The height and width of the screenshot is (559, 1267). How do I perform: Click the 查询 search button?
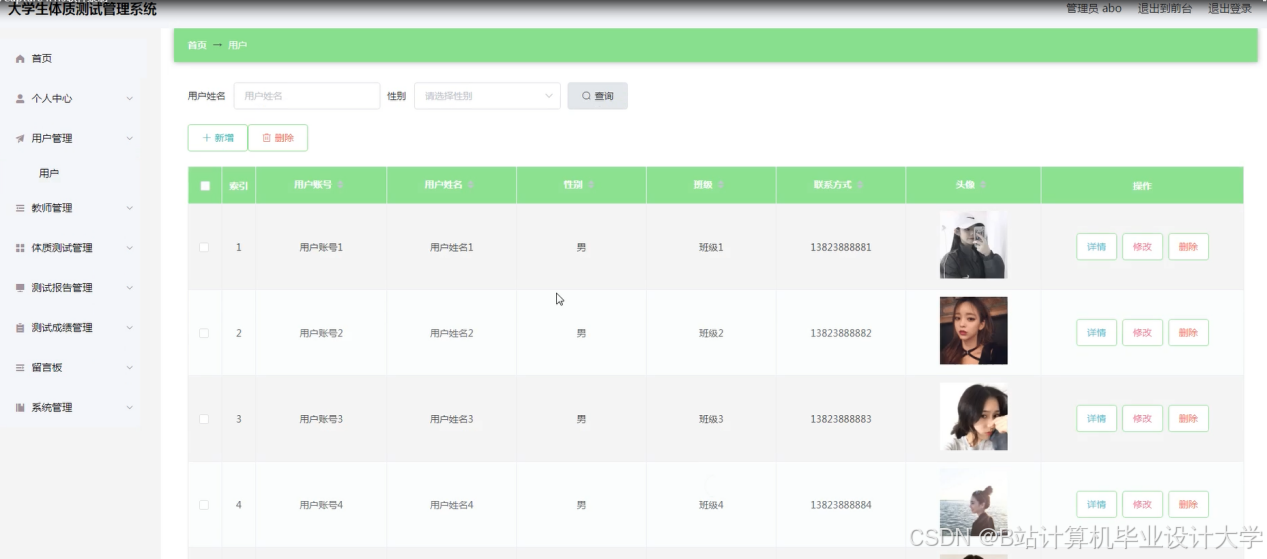(598, 96)
